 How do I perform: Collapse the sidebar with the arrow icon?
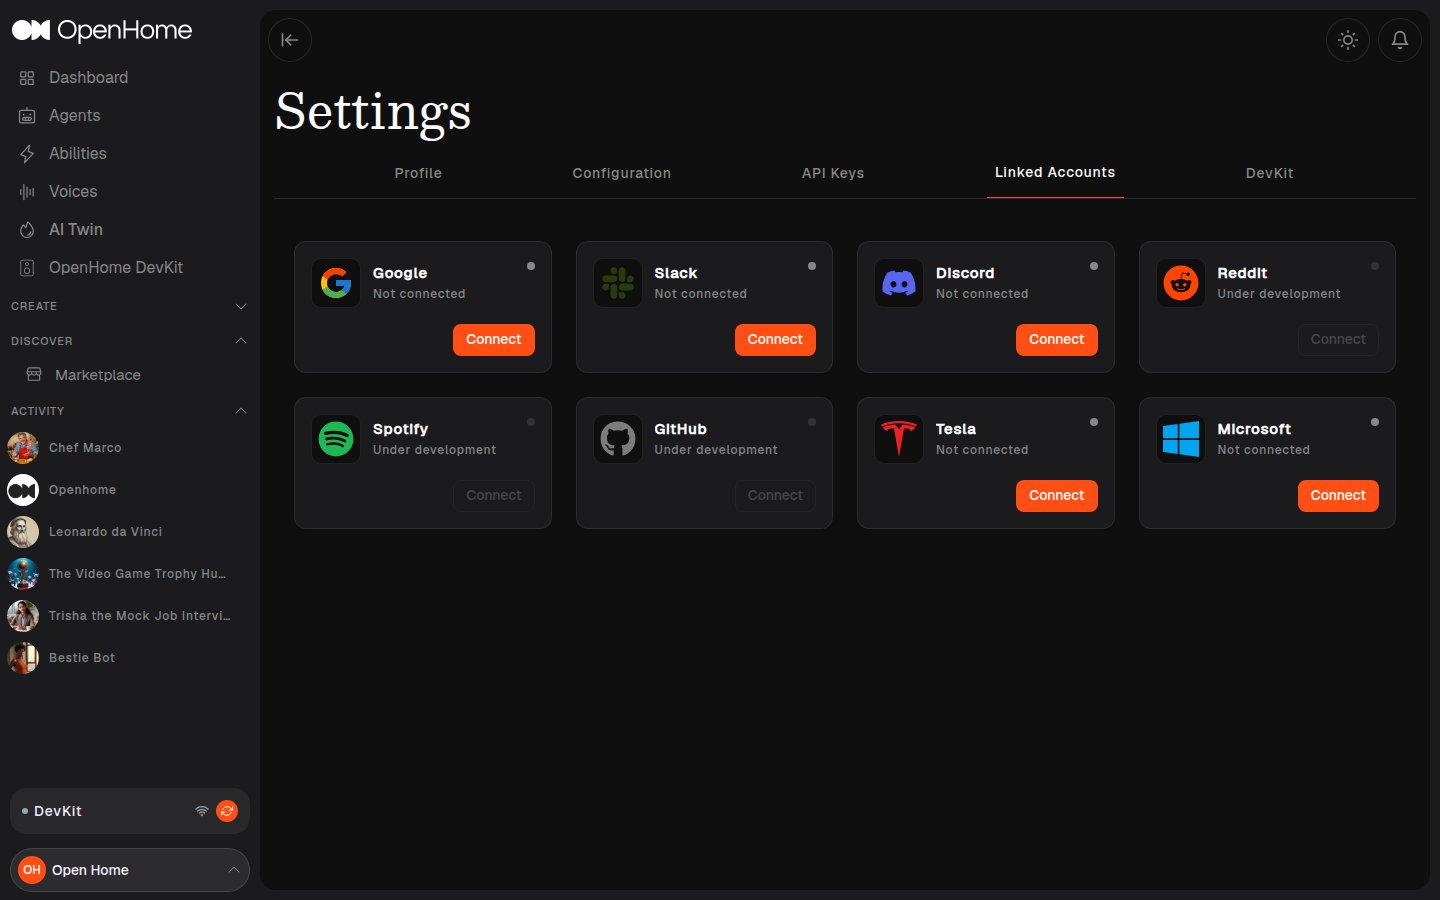pyautogui.click(x=290, y=40)
